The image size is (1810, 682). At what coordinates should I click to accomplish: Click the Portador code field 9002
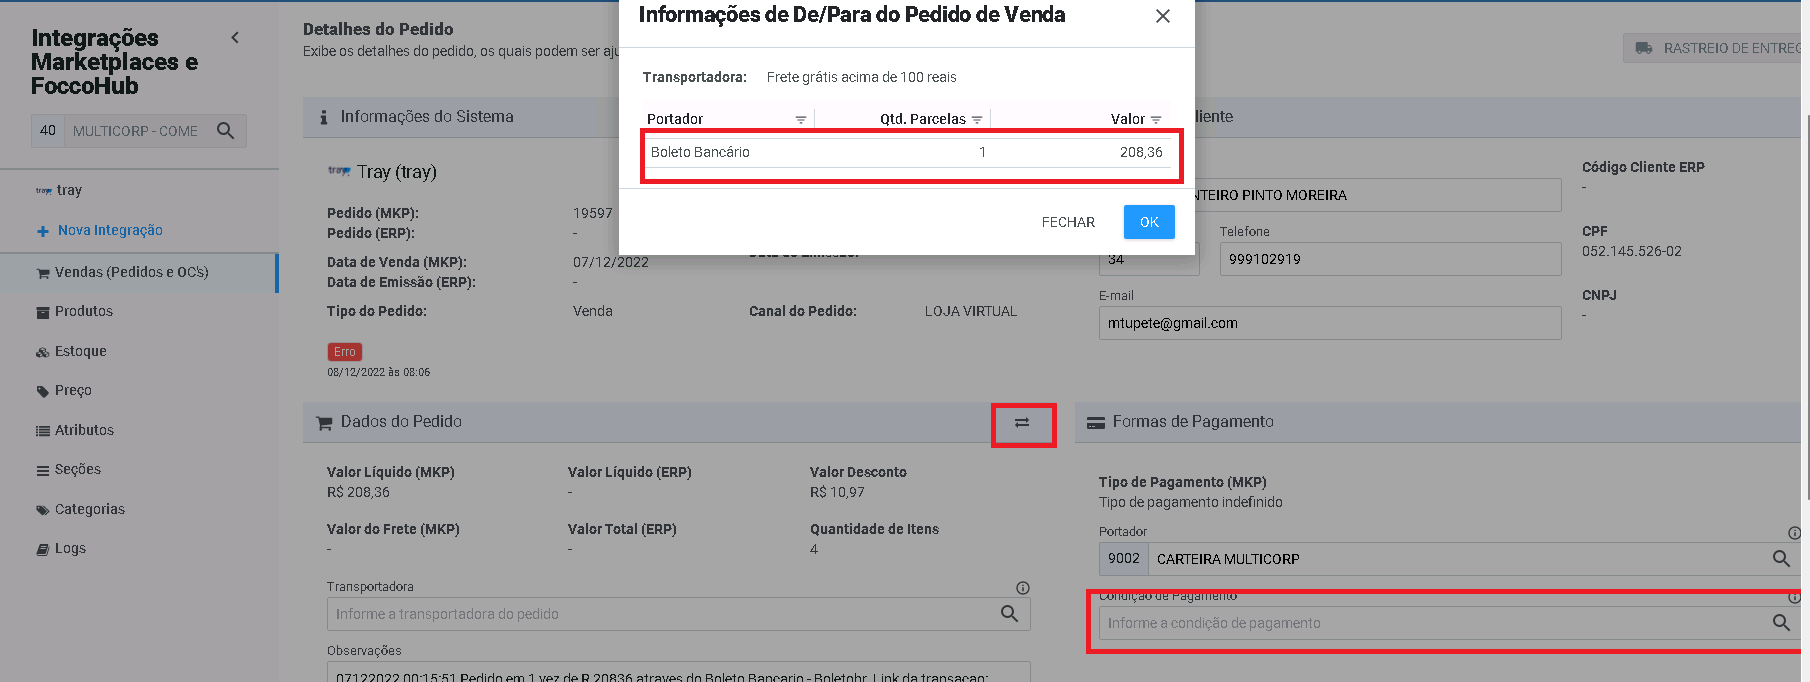pyautogui.click(x=1123, y=559)
